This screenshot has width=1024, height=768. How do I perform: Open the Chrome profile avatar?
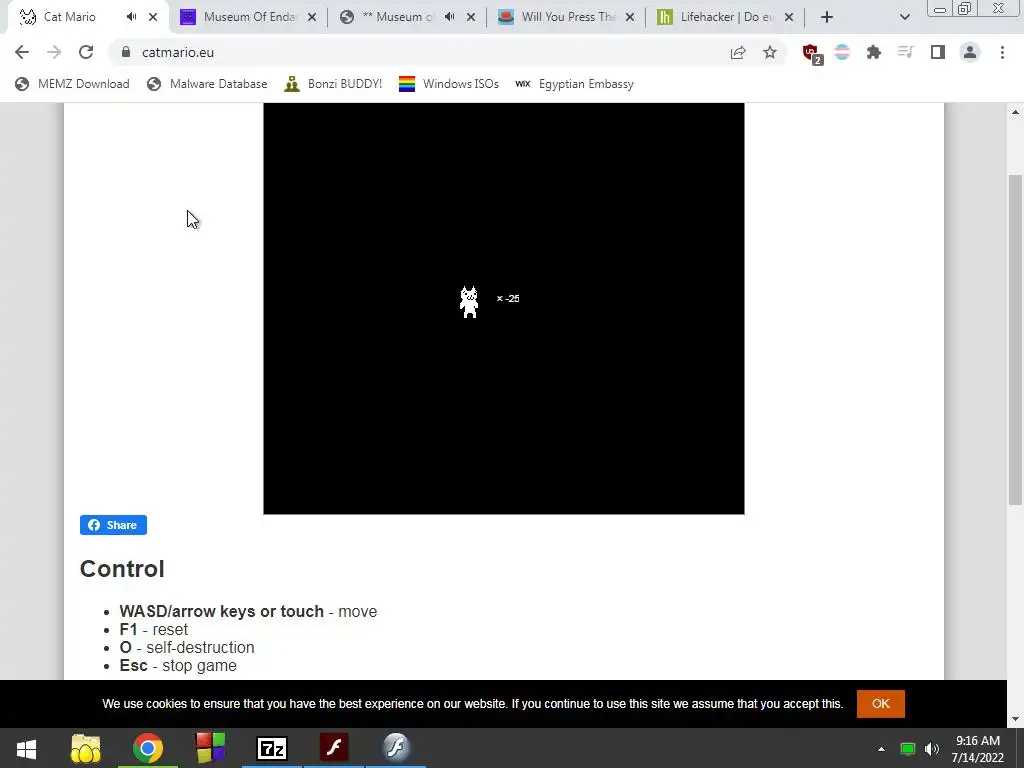pos(970,52)
